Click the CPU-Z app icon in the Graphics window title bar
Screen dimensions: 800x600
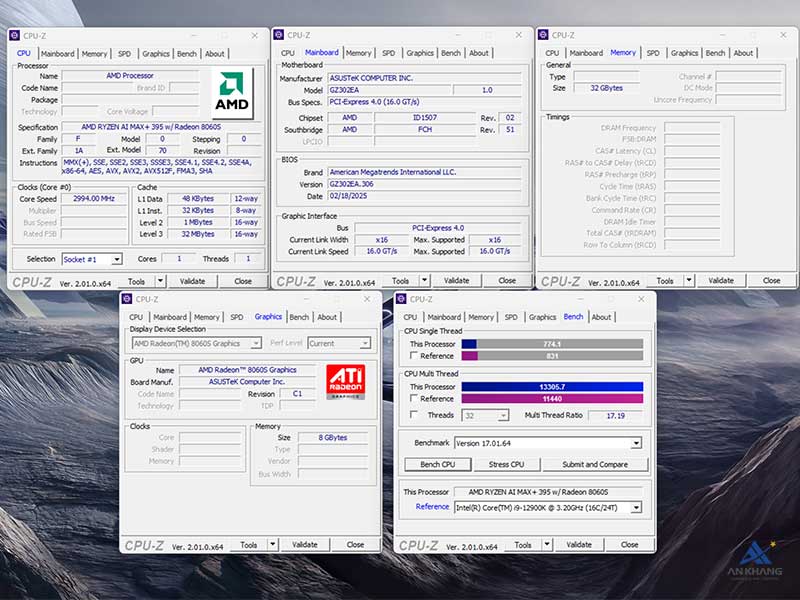[x=127, y=299]
